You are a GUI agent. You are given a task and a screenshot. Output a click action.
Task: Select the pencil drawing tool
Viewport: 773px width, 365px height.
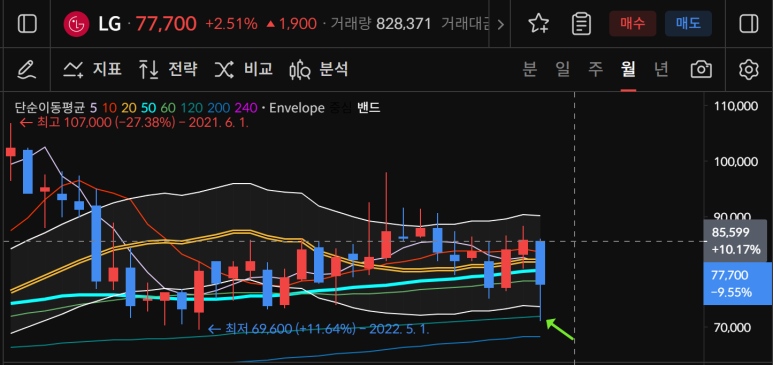click(x=27, y=70)
